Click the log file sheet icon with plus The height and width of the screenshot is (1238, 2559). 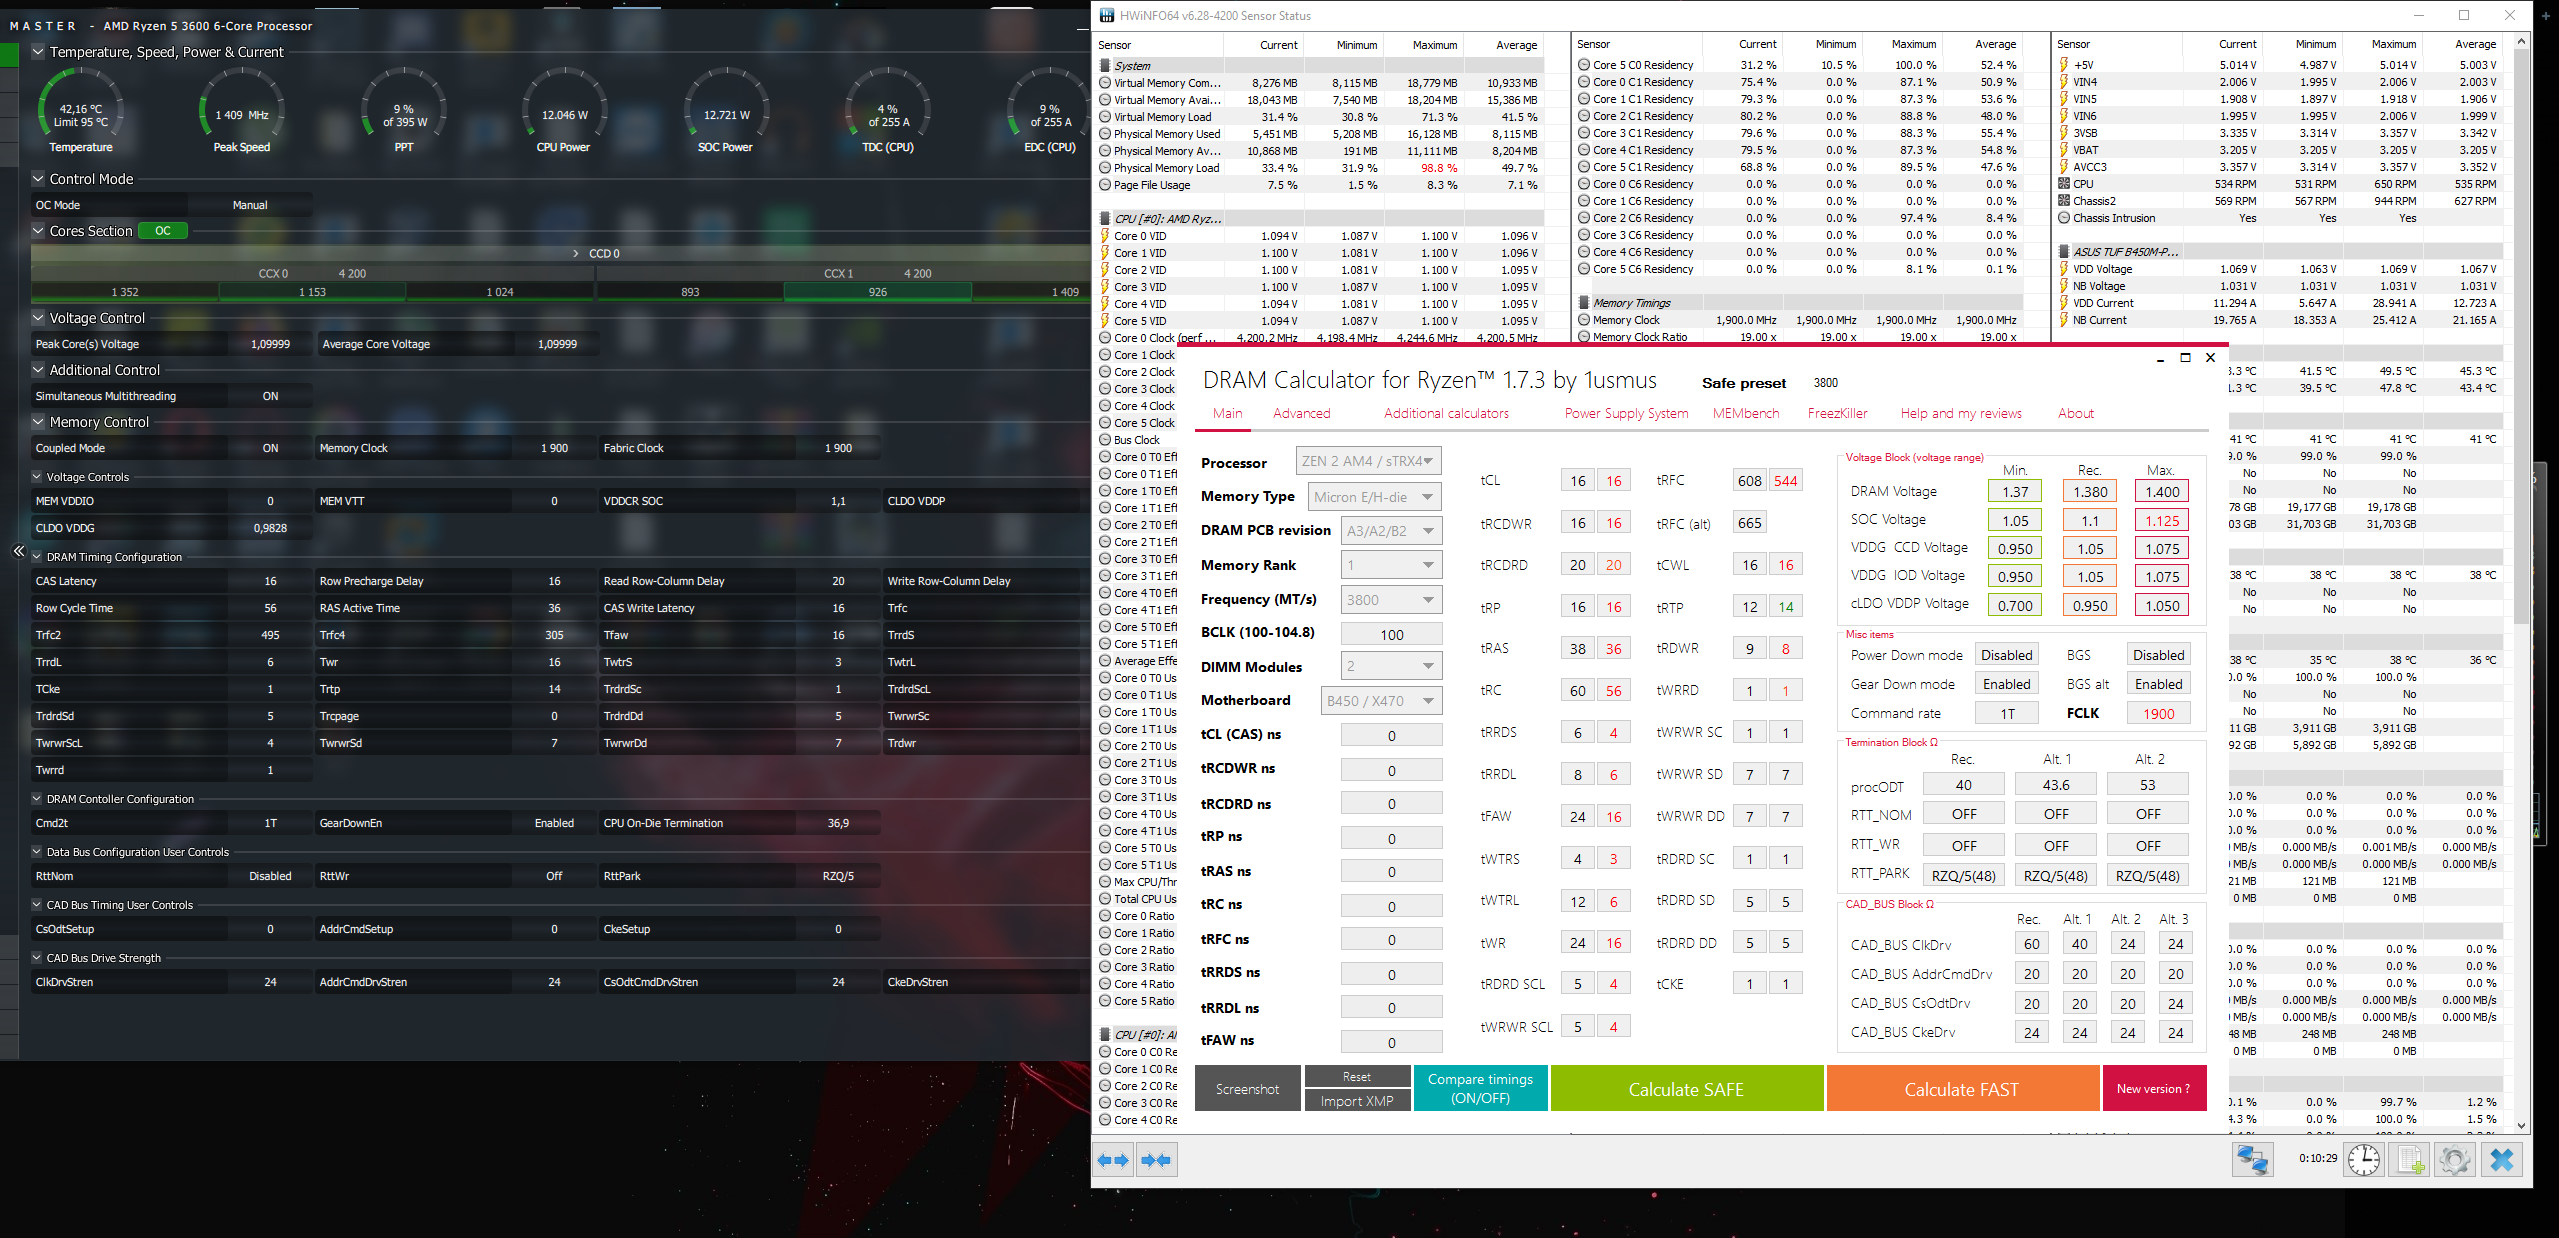[x=2410, y=1159]
